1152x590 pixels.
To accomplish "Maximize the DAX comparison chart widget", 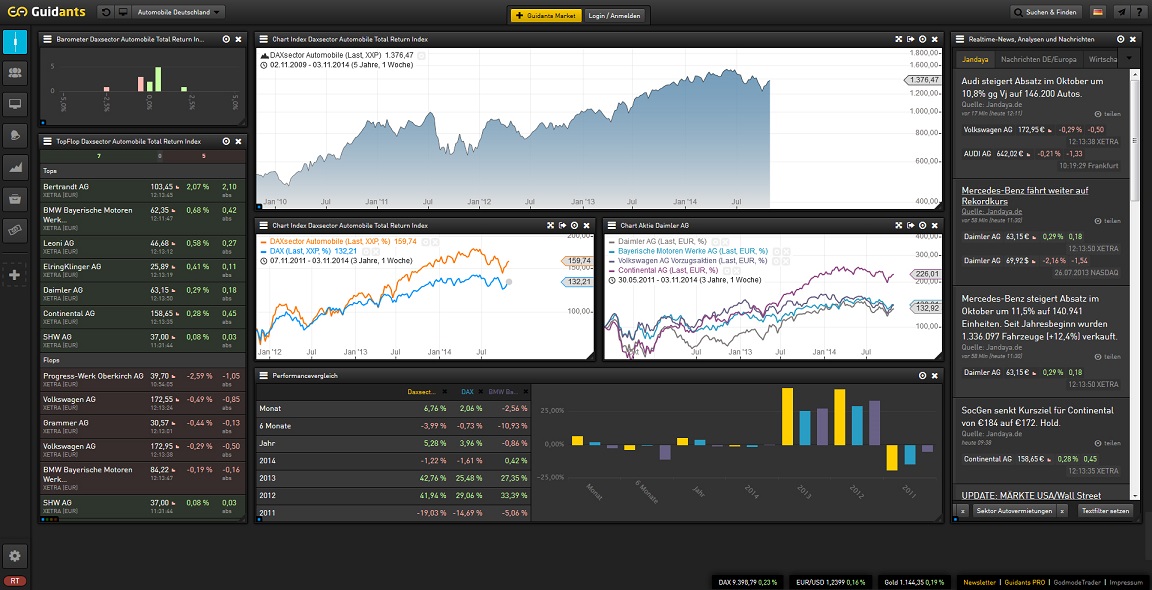I will tap(550, 226).
